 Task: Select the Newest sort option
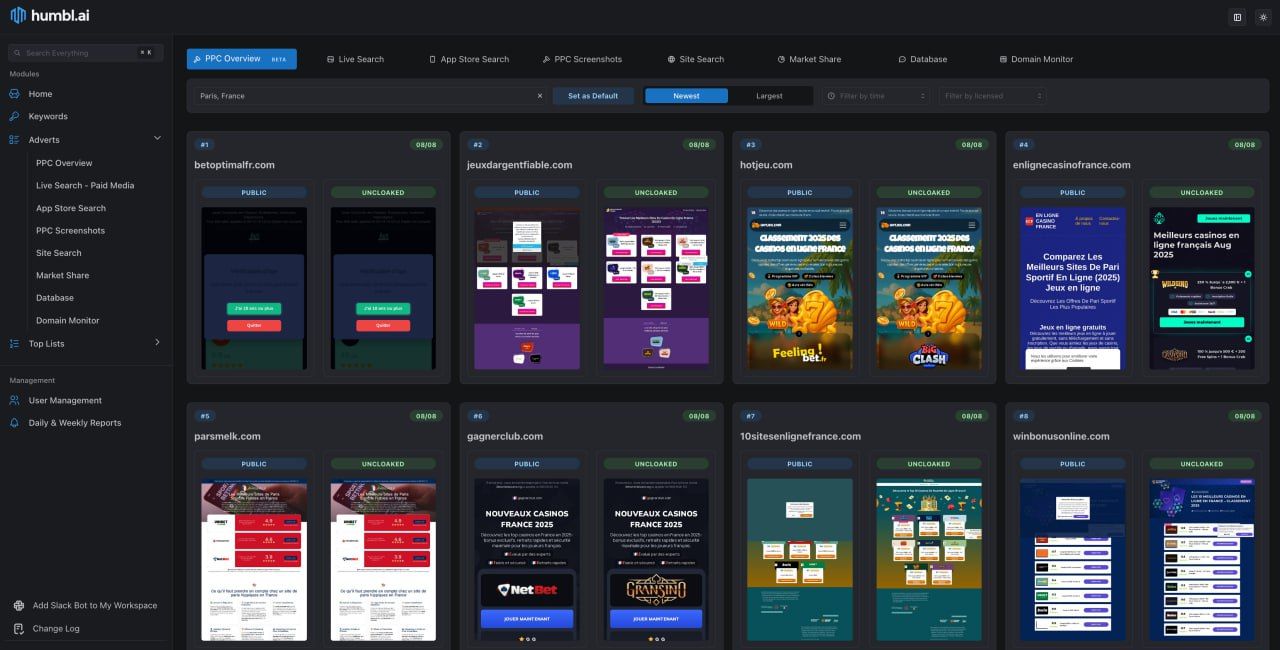tap(686, 96)
